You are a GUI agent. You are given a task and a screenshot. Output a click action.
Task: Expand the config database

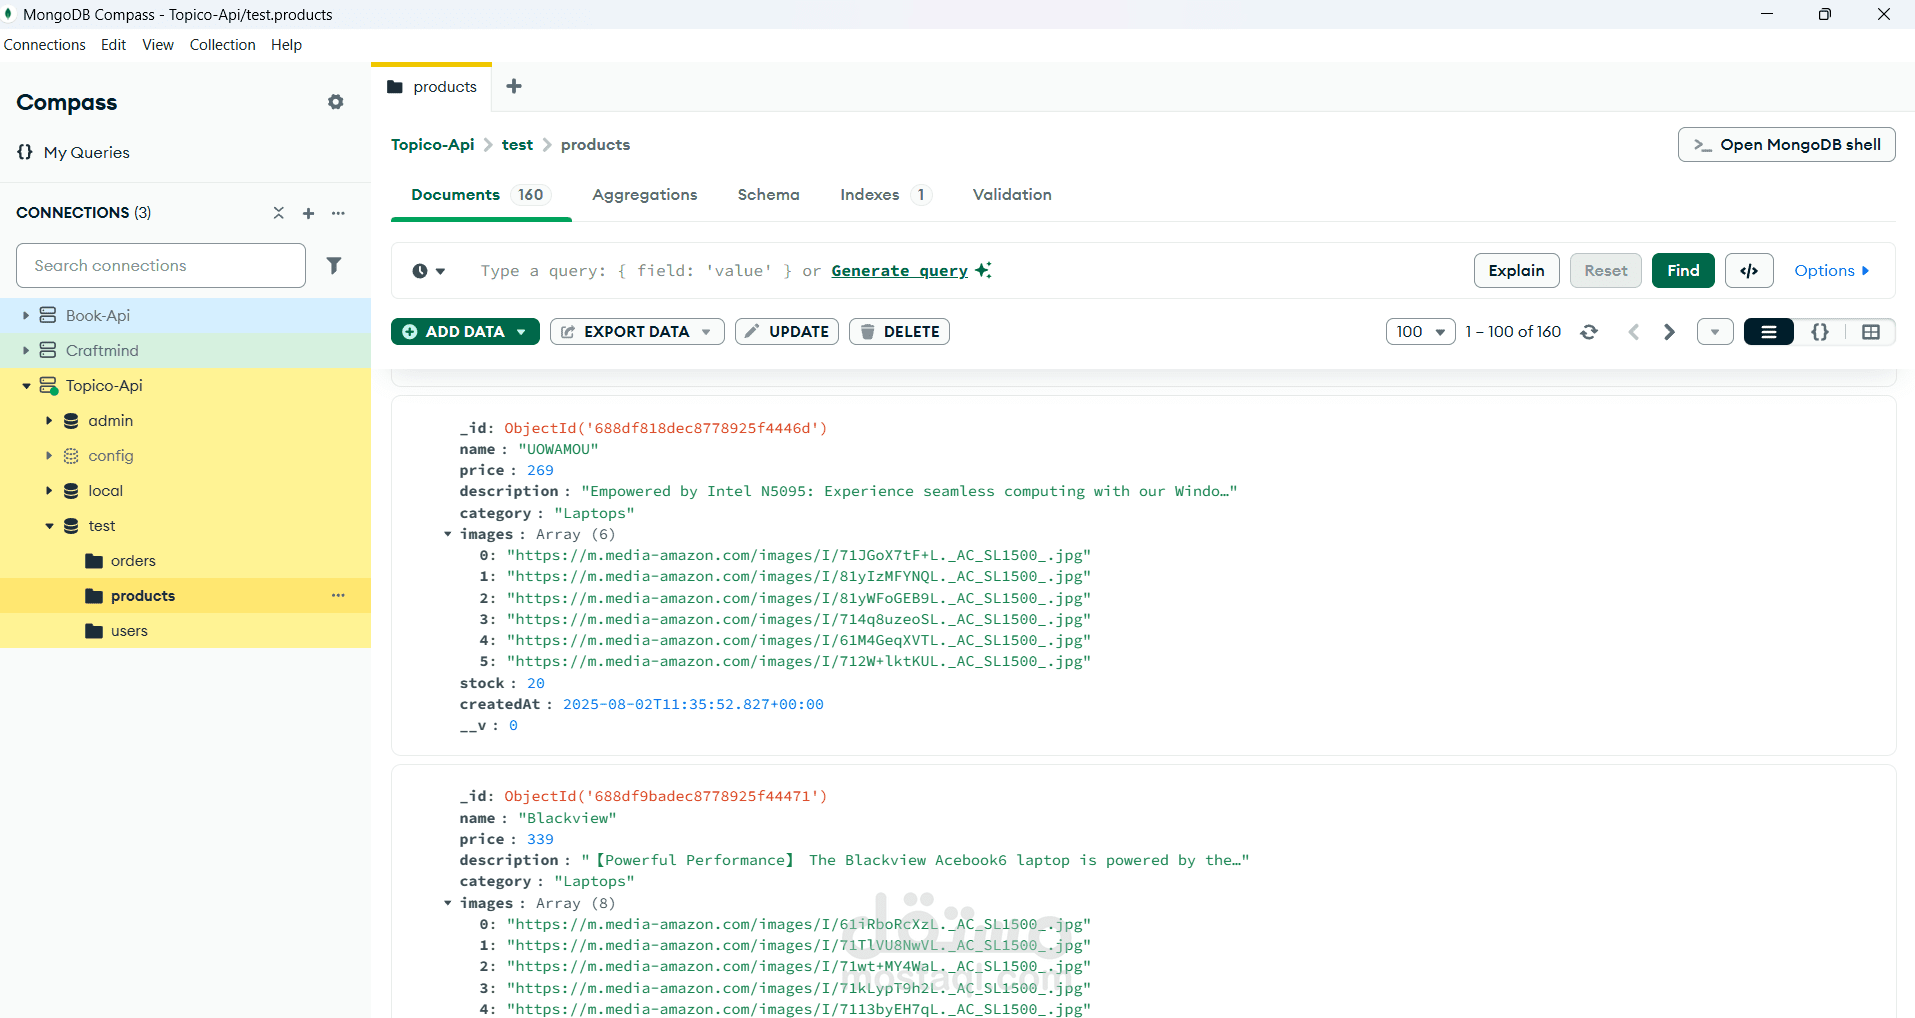pyautogui.click(x=49, y=456)
